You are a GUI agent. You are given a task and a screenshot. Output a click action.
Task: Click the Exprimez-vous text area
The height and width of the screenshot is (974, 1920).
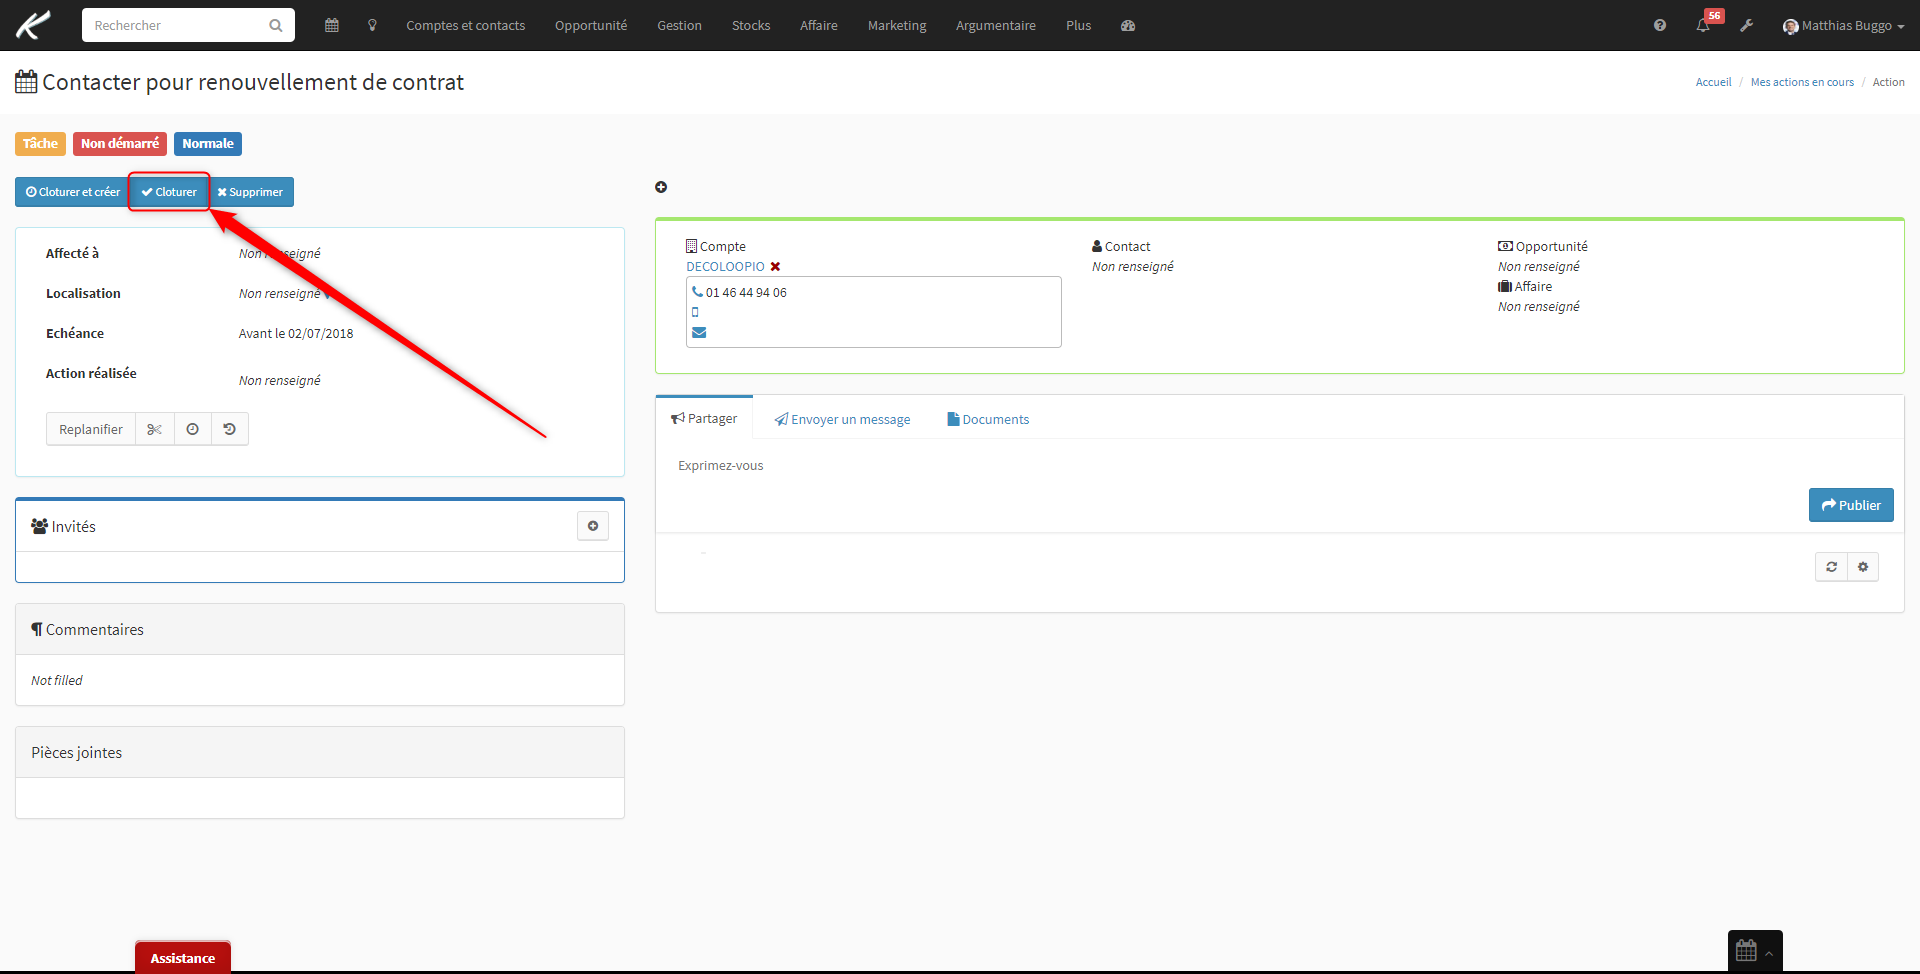(x=1280, y=466)
